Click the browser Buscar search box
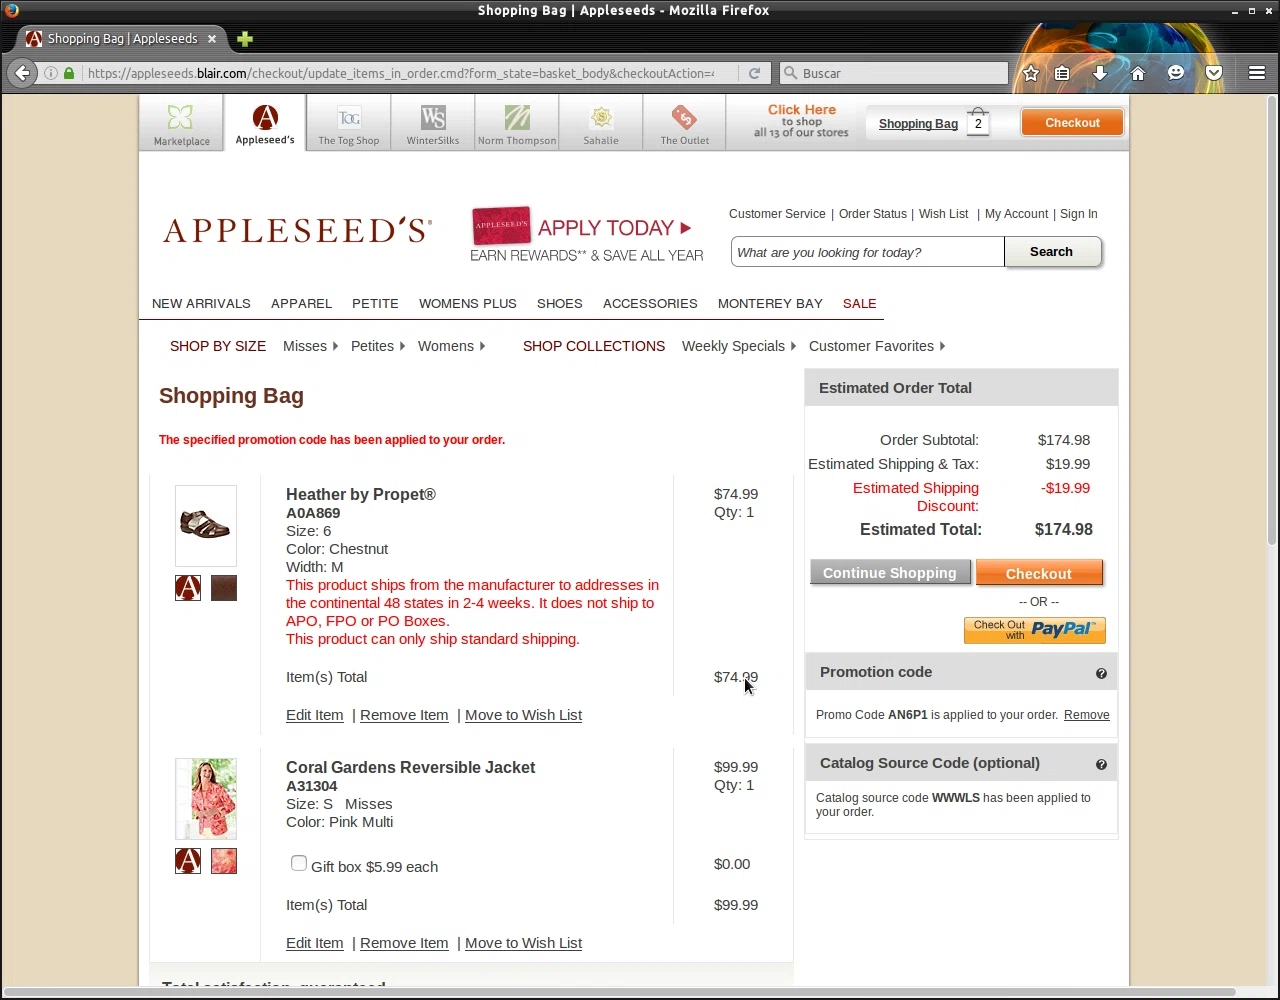 pyautogui.click(x=894, y=73)
